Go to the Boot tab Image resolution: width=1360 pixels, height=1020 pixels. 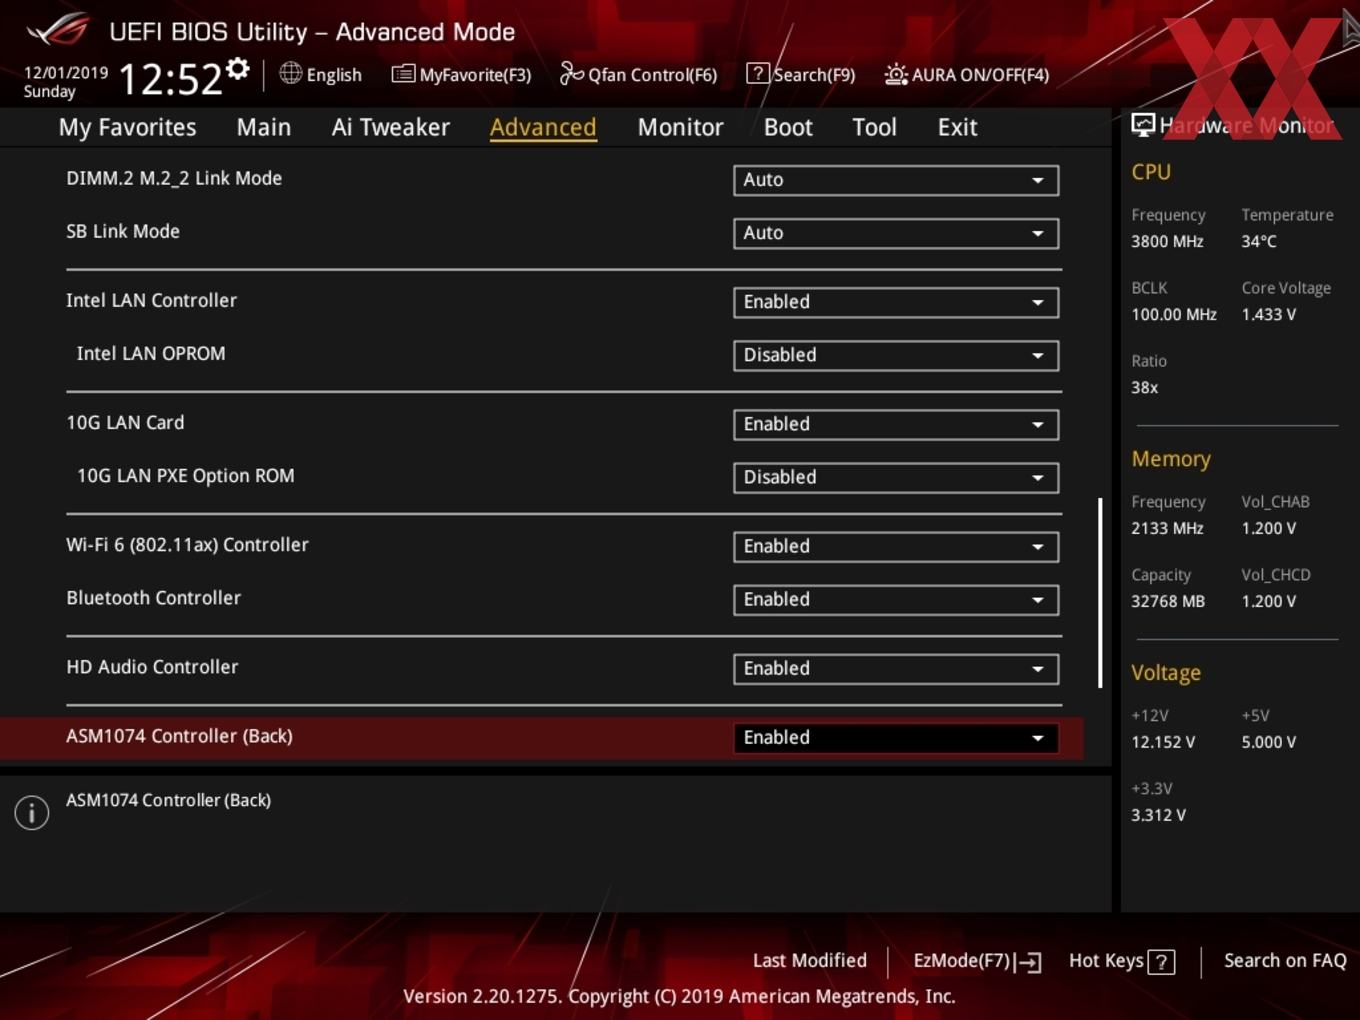pyautogui.click(x=788, y=127)
